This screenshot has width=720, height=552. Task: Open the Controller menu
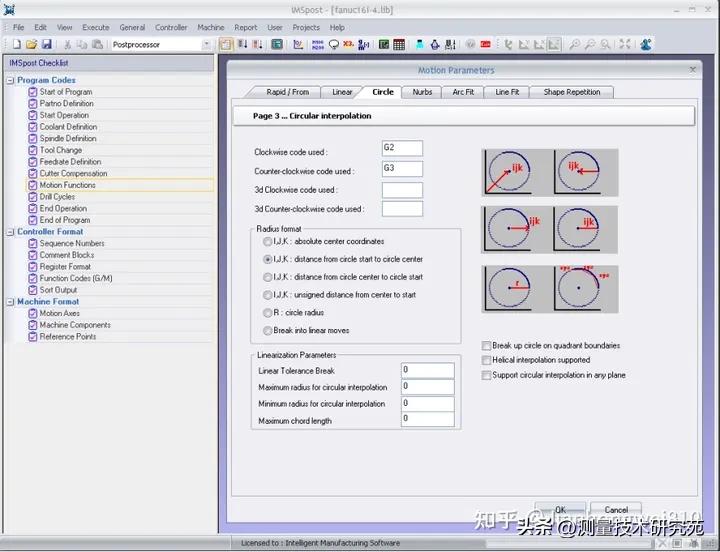point(171,27)
